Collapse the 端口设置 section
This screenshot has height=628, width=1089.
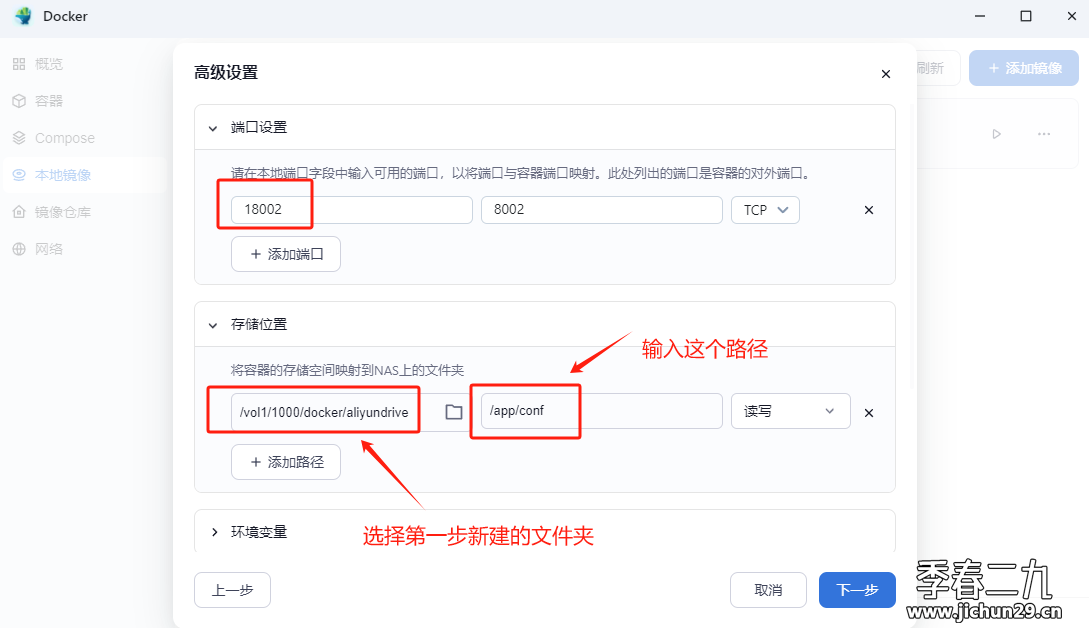tap(213, 128)
